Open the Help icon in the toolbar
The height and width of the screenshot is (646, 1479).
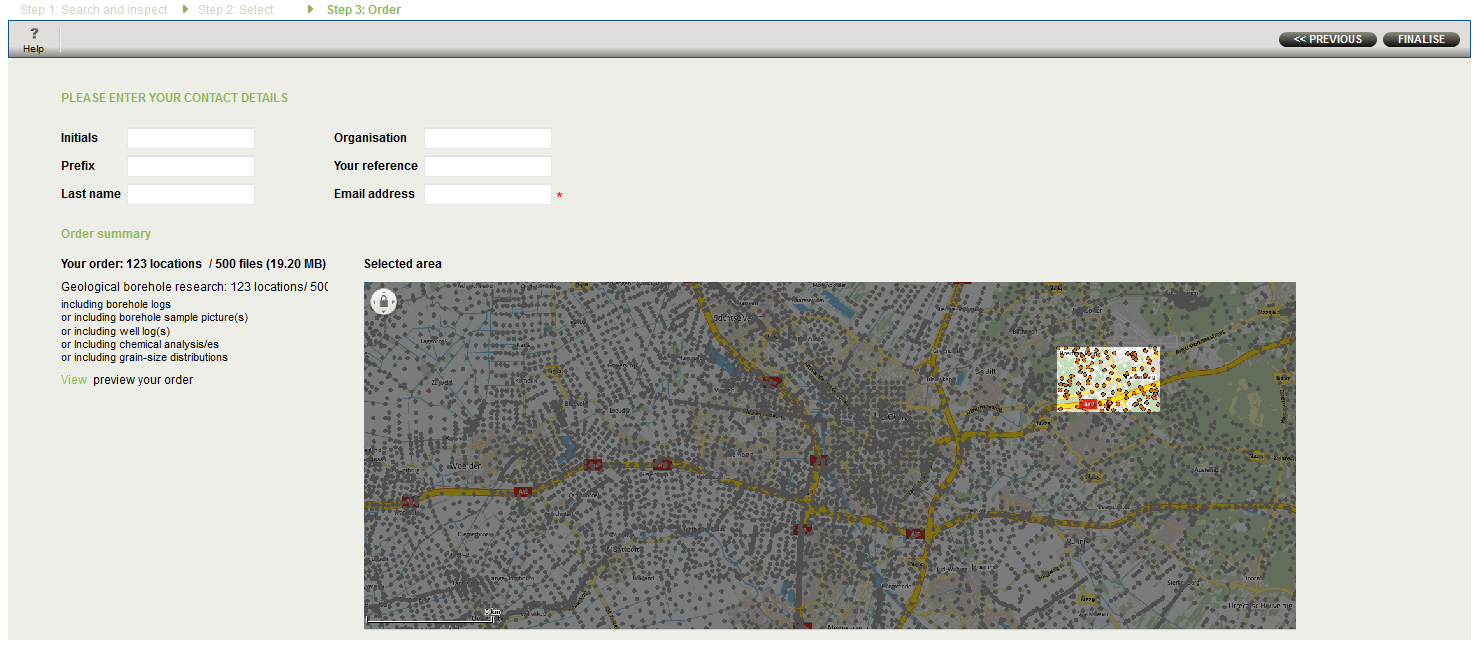point(33,40)
